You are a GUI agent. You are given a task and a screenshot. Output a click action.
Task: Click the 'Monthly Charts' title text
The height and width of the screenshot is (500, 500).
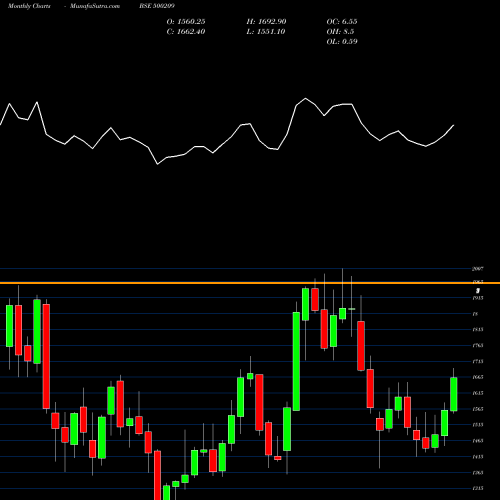pyautogui.click(x=29, y=6)
